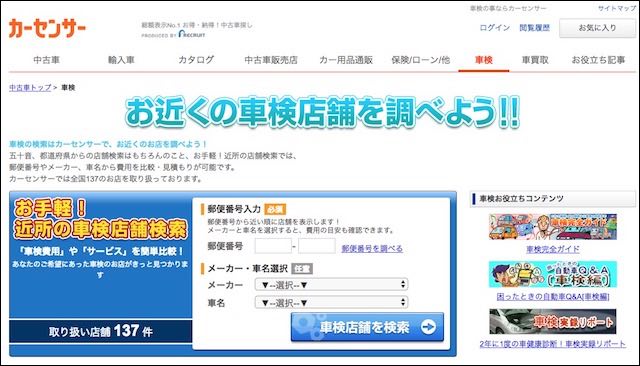
Task: Open the 閲覧履歴 link
Action: coord(535,28)
